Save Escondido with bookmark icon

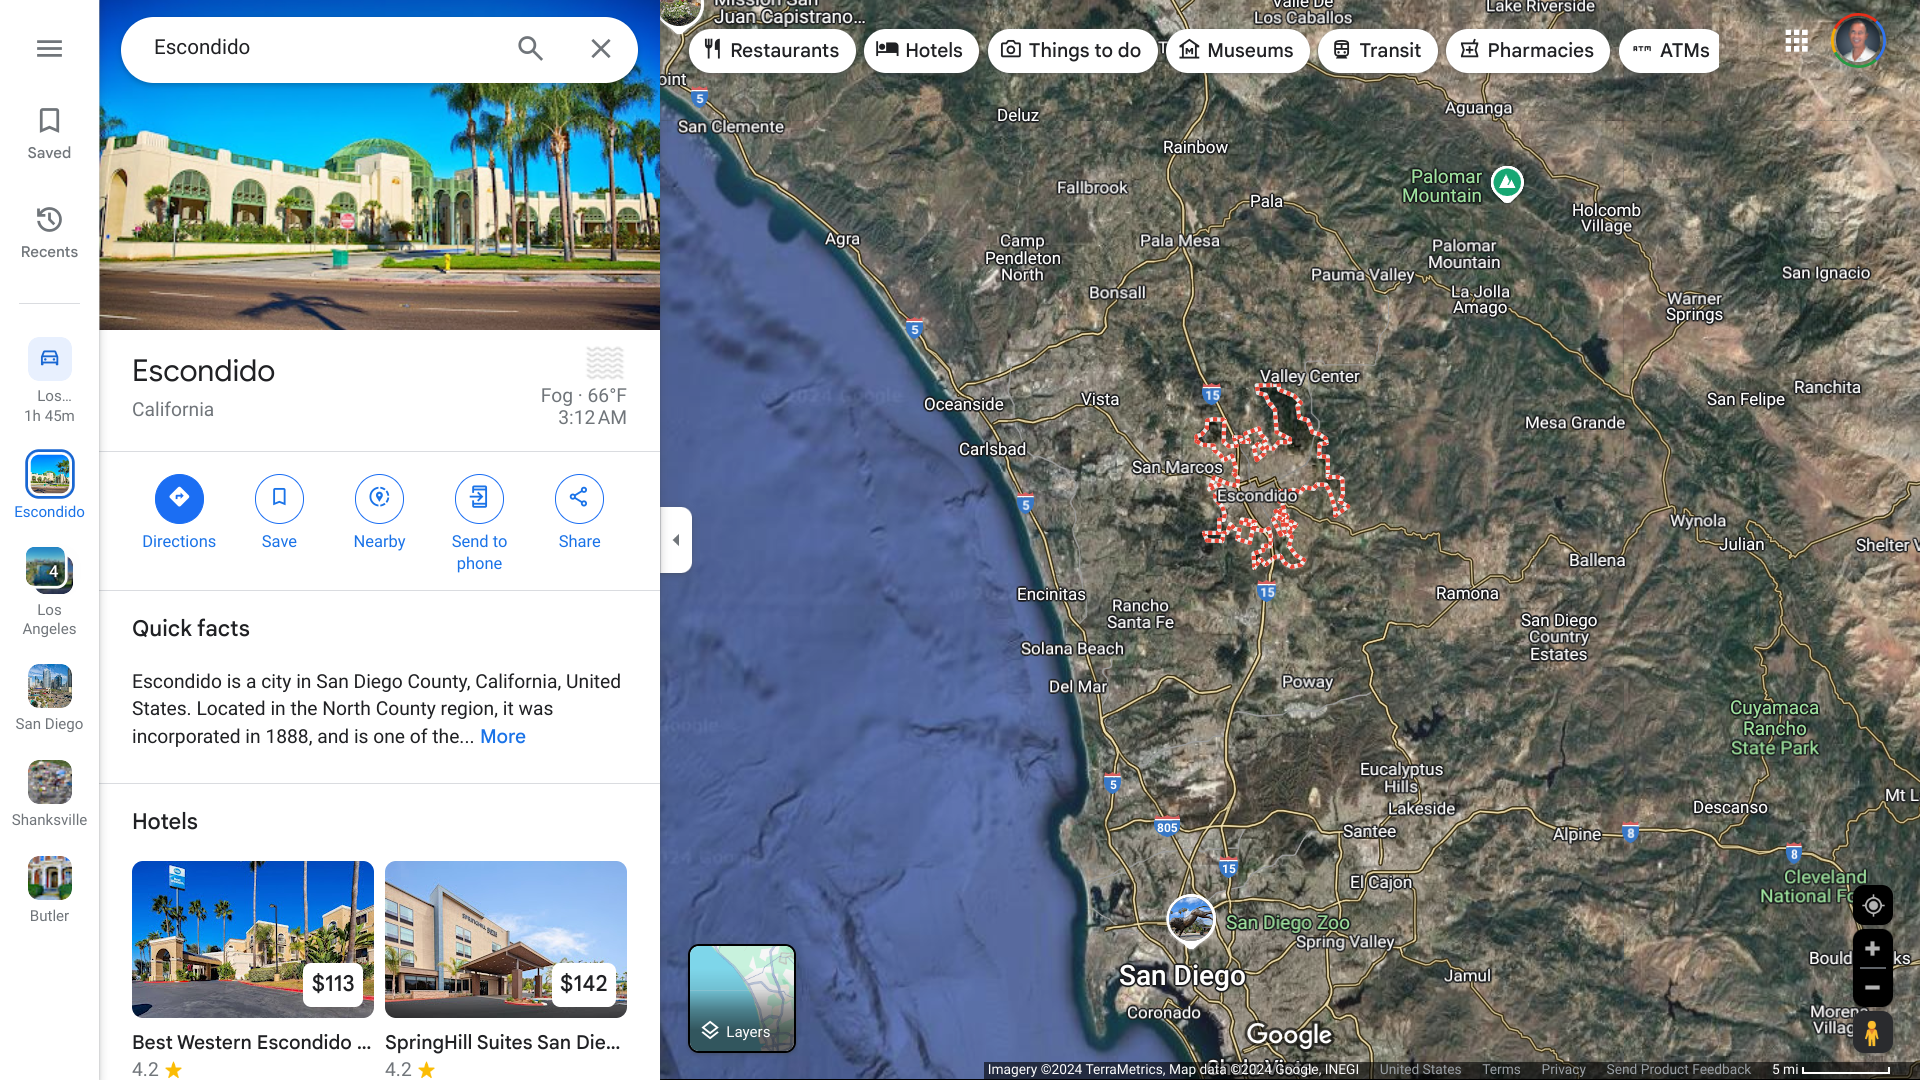(x=279, y=498)
